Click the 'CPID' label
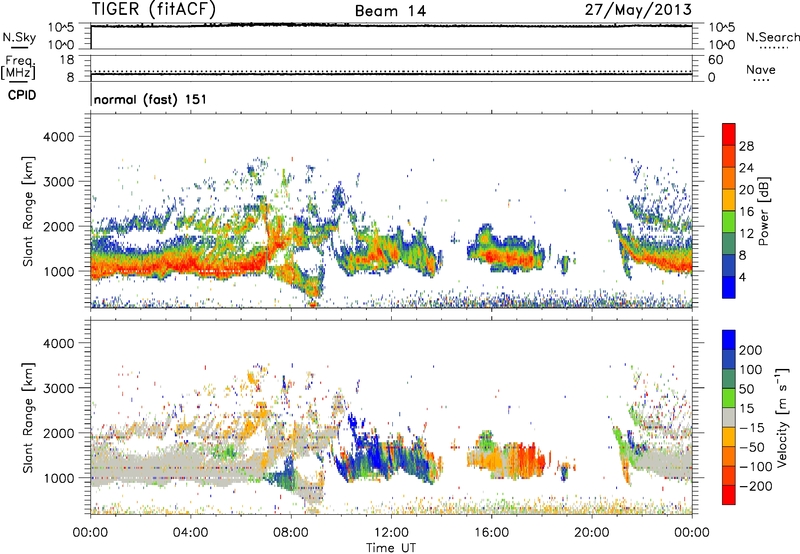The height and width of the screenshot is (554, 800). coord(22,95)
